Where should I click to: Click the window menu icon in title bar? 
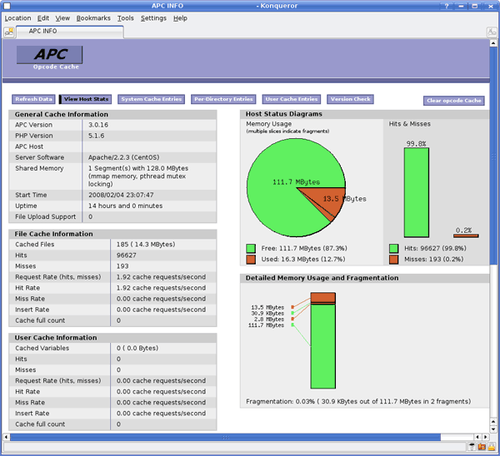click(x=7, y=6)
